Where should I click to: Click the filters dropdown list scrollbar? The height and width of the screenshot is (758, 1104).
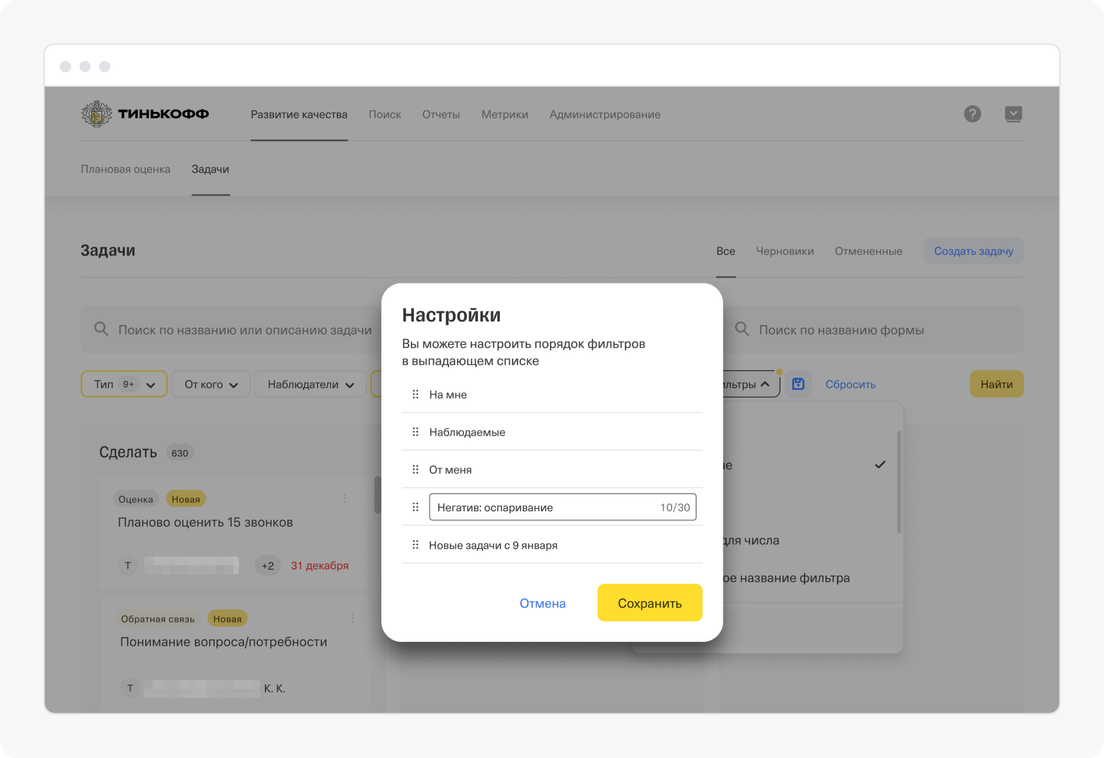[x=899, y=481]
